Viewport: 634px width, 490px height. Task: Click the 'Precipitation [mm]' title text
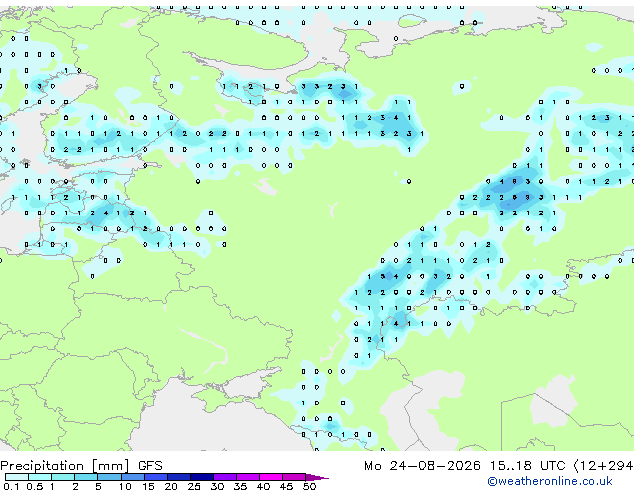[x=65, y=466]
